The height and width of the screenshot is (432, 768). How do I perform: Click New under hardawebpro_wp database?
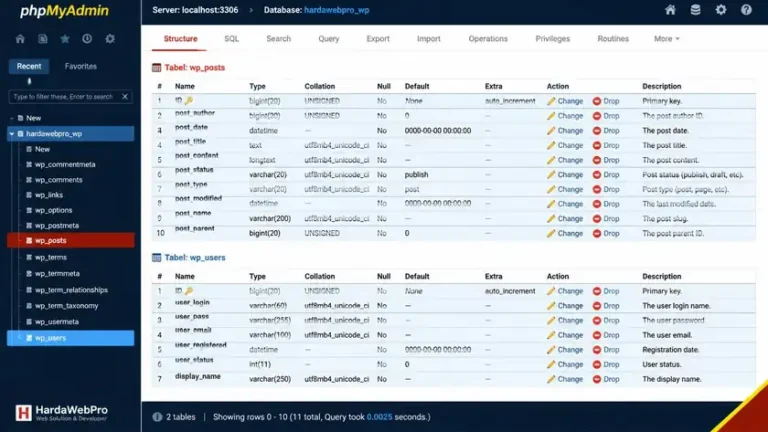click(42, 149)
